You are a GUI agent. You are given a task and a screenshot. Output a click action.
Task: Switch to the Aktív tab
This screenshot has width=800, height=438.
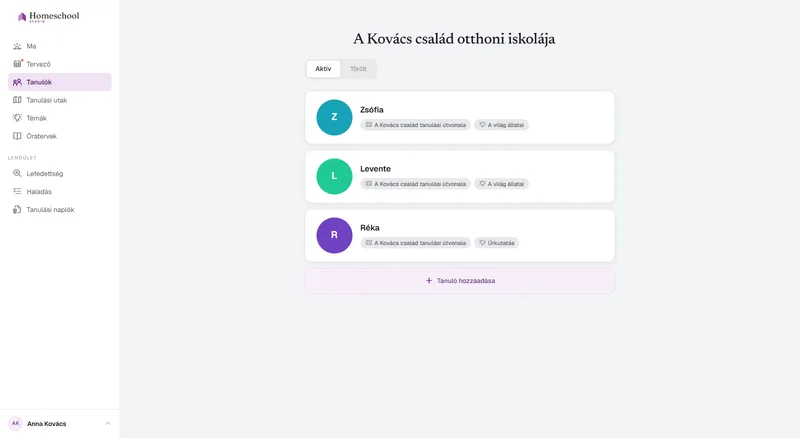pyautogui.click(x=323, y=69)
